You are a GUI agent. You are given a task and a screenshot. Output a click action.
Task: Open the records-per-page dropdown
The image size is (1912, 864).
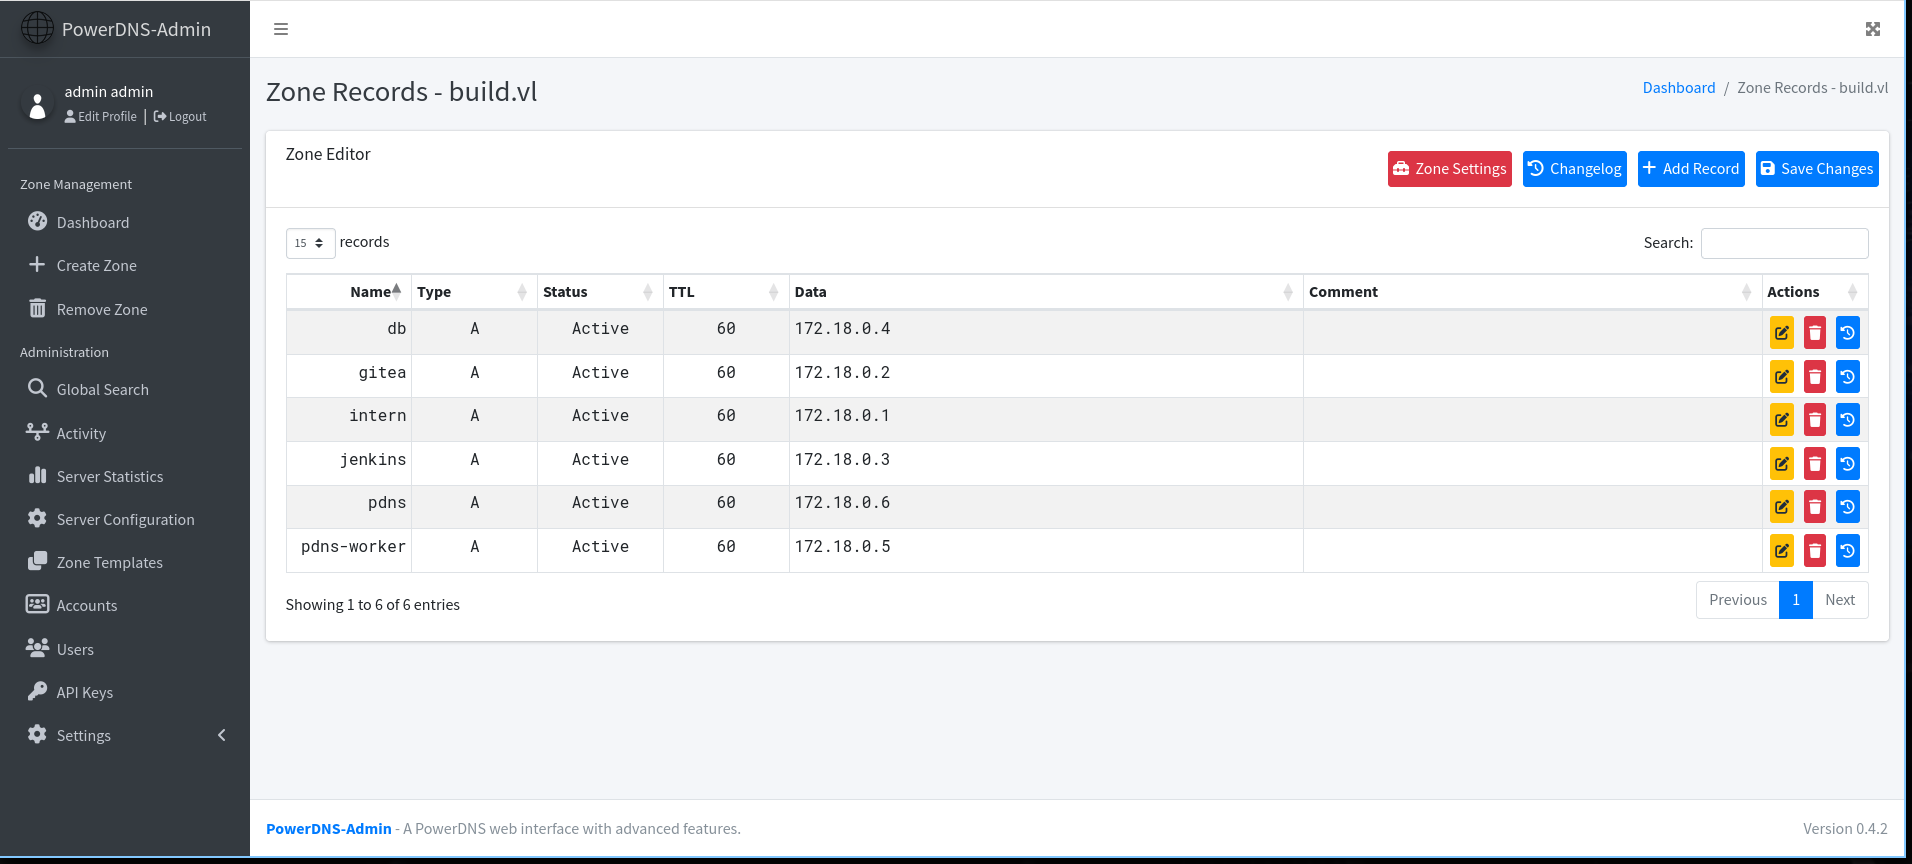click(x=310, y=243)
